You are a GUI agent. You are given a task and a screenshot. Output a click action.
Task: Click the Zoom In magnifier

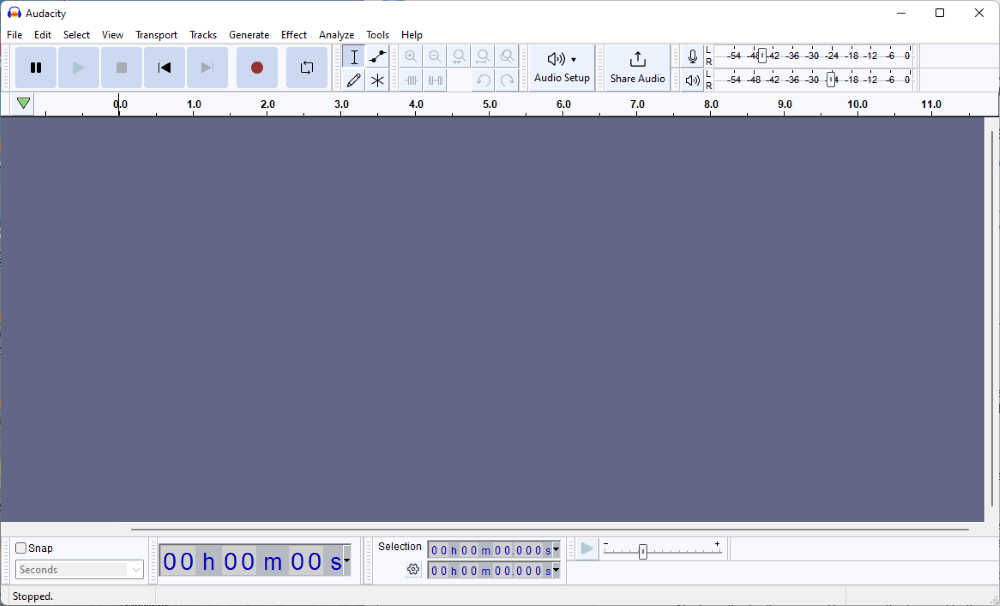pos(411,57)
